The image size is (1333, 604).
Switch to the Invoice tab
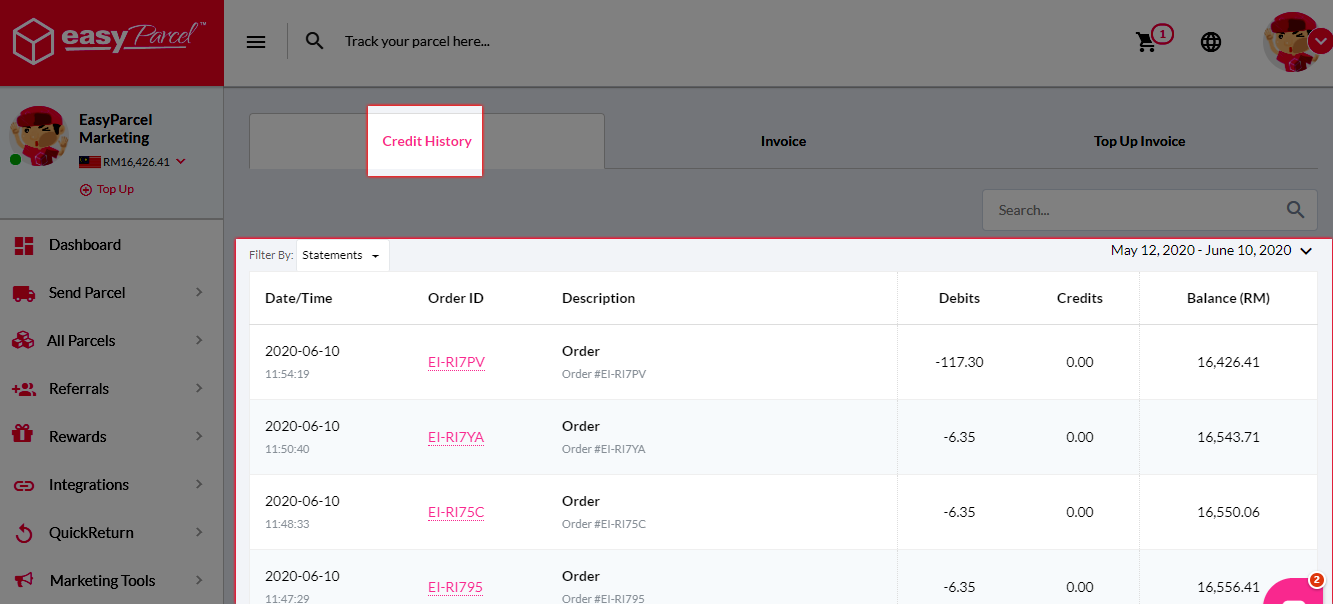[783, 141]
